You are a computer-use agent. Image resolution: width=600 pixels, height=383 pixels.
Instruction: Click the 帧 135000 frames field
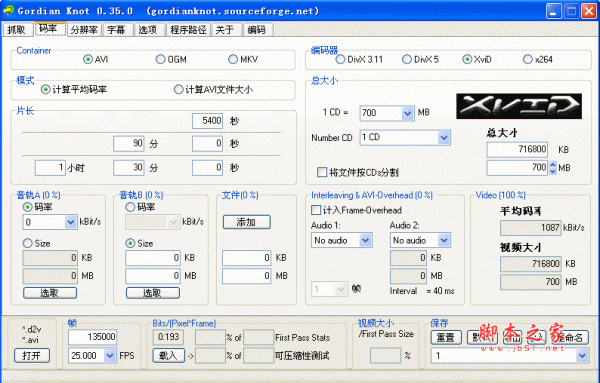point(92,337)
